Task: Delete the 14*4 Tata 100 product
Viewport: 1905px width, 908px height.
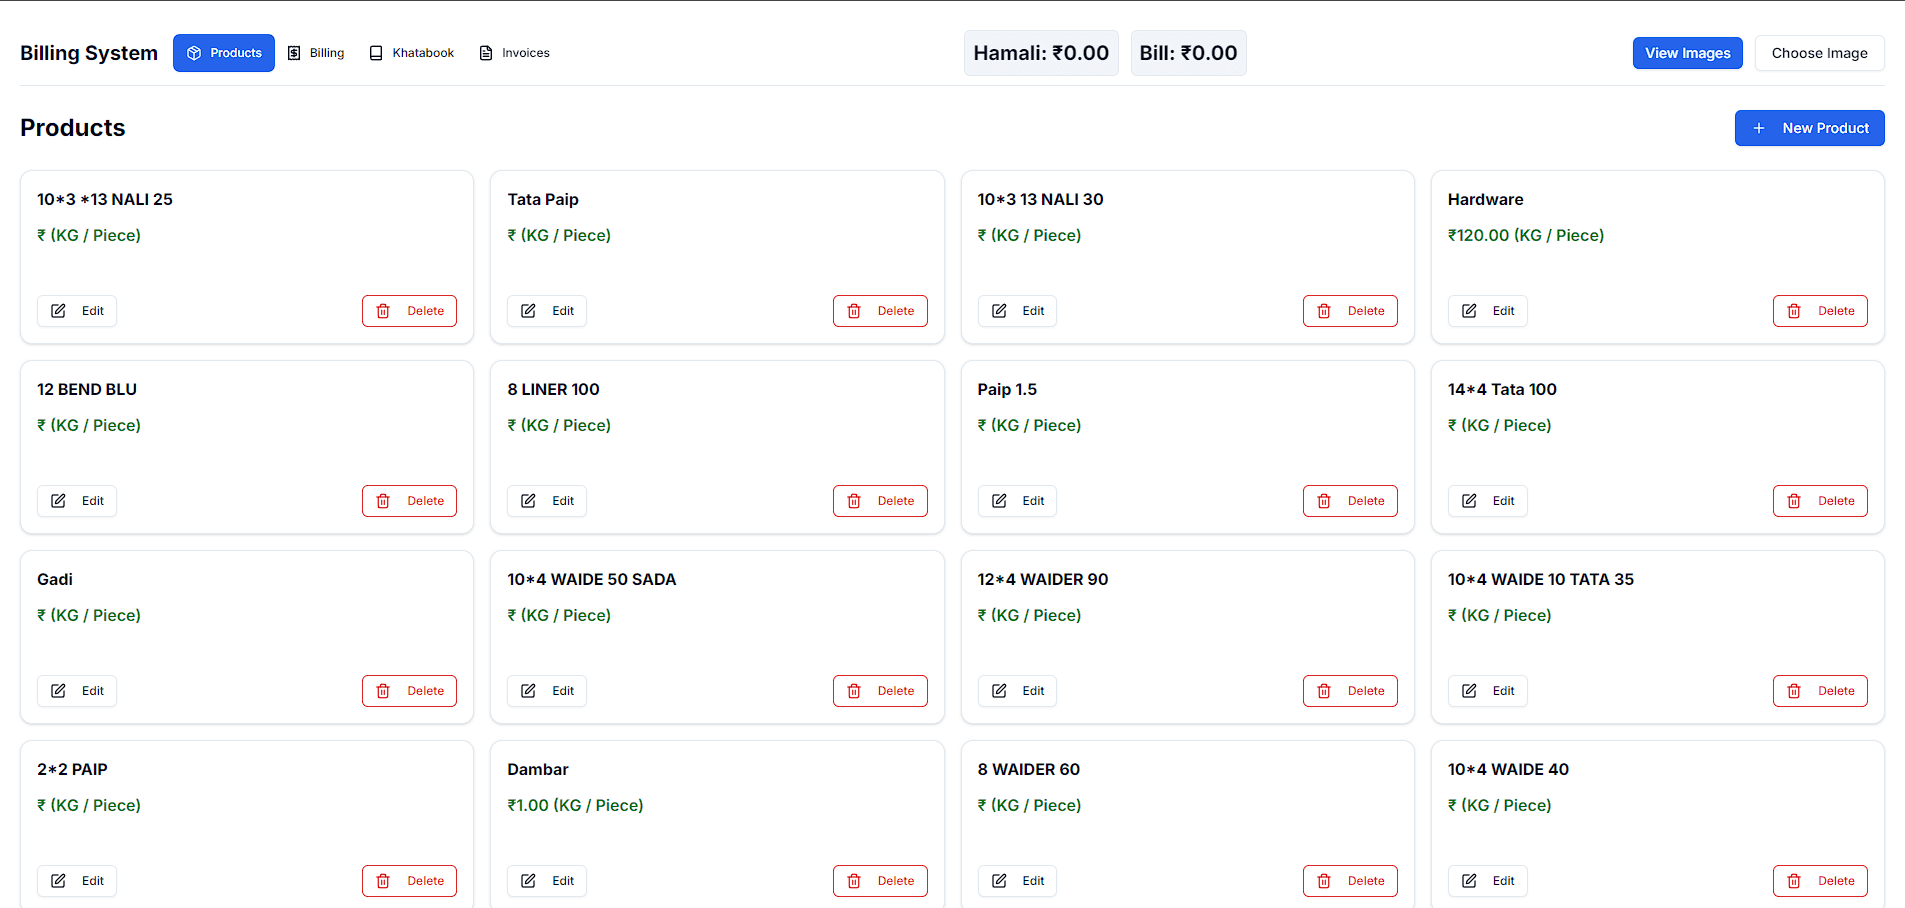Action: (1820, 501)
